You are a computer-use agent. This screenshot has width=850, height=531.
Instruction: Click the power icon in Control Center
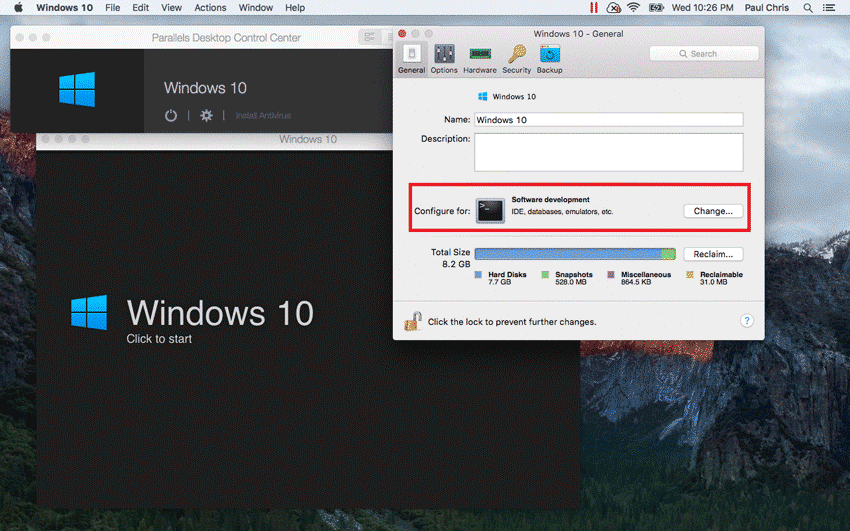pyautogui.click(x=171, y=115)
